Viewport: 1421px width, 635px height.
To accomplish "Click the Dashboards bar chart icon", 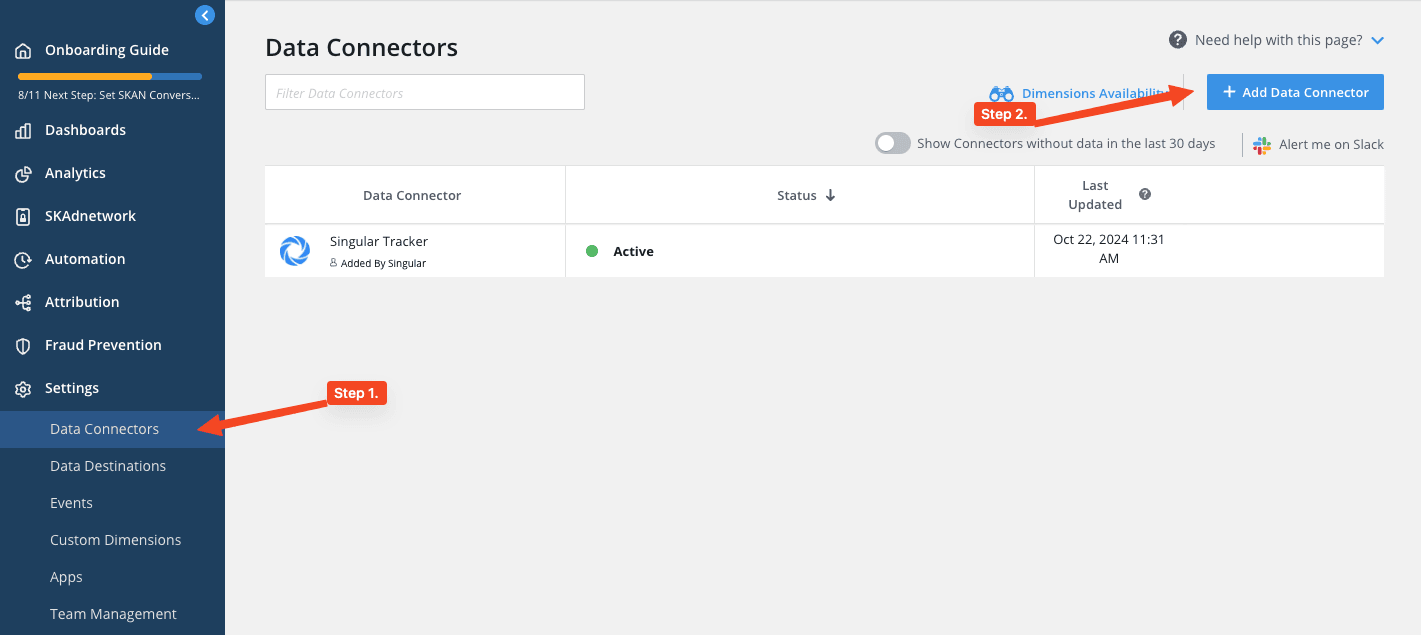I will tap(23, 131).
